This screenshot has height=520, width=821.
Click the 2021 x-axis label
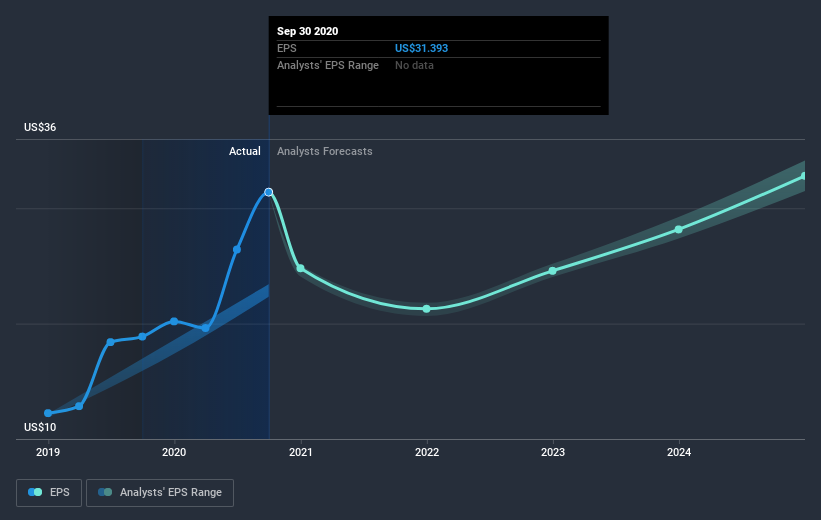coord(301,452)
